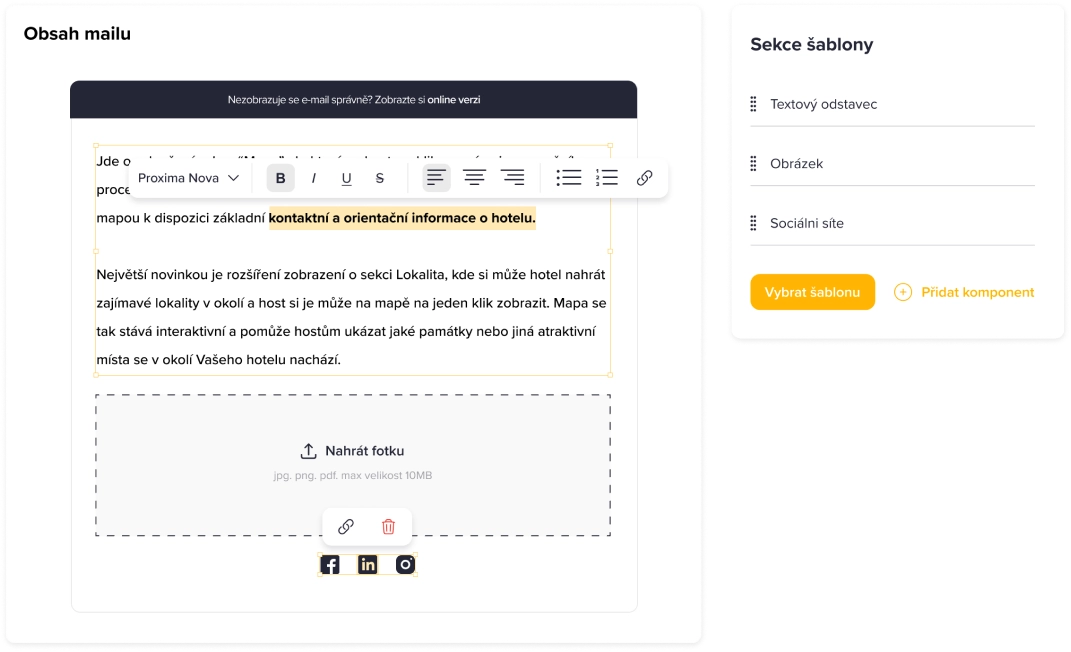Select the Facebook social icon
Viewport: 1071px width, 652px height.
click(x=330, y=565)
